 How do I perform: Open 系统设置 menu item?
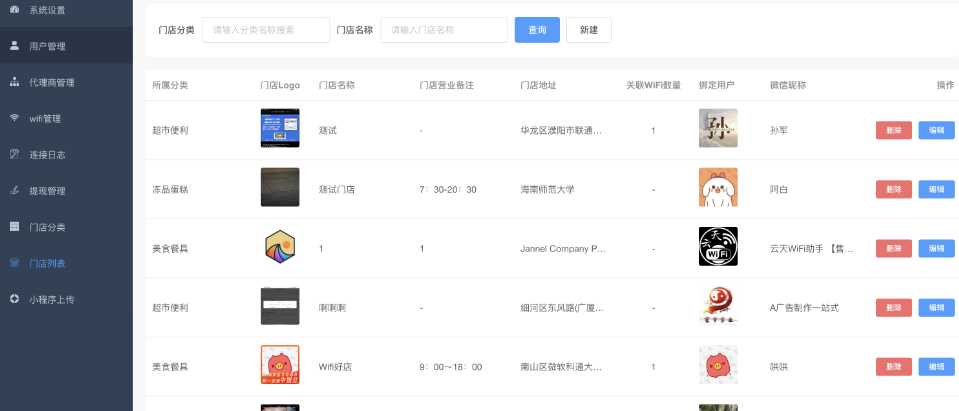pyautogui.click(x=66, y=10)
